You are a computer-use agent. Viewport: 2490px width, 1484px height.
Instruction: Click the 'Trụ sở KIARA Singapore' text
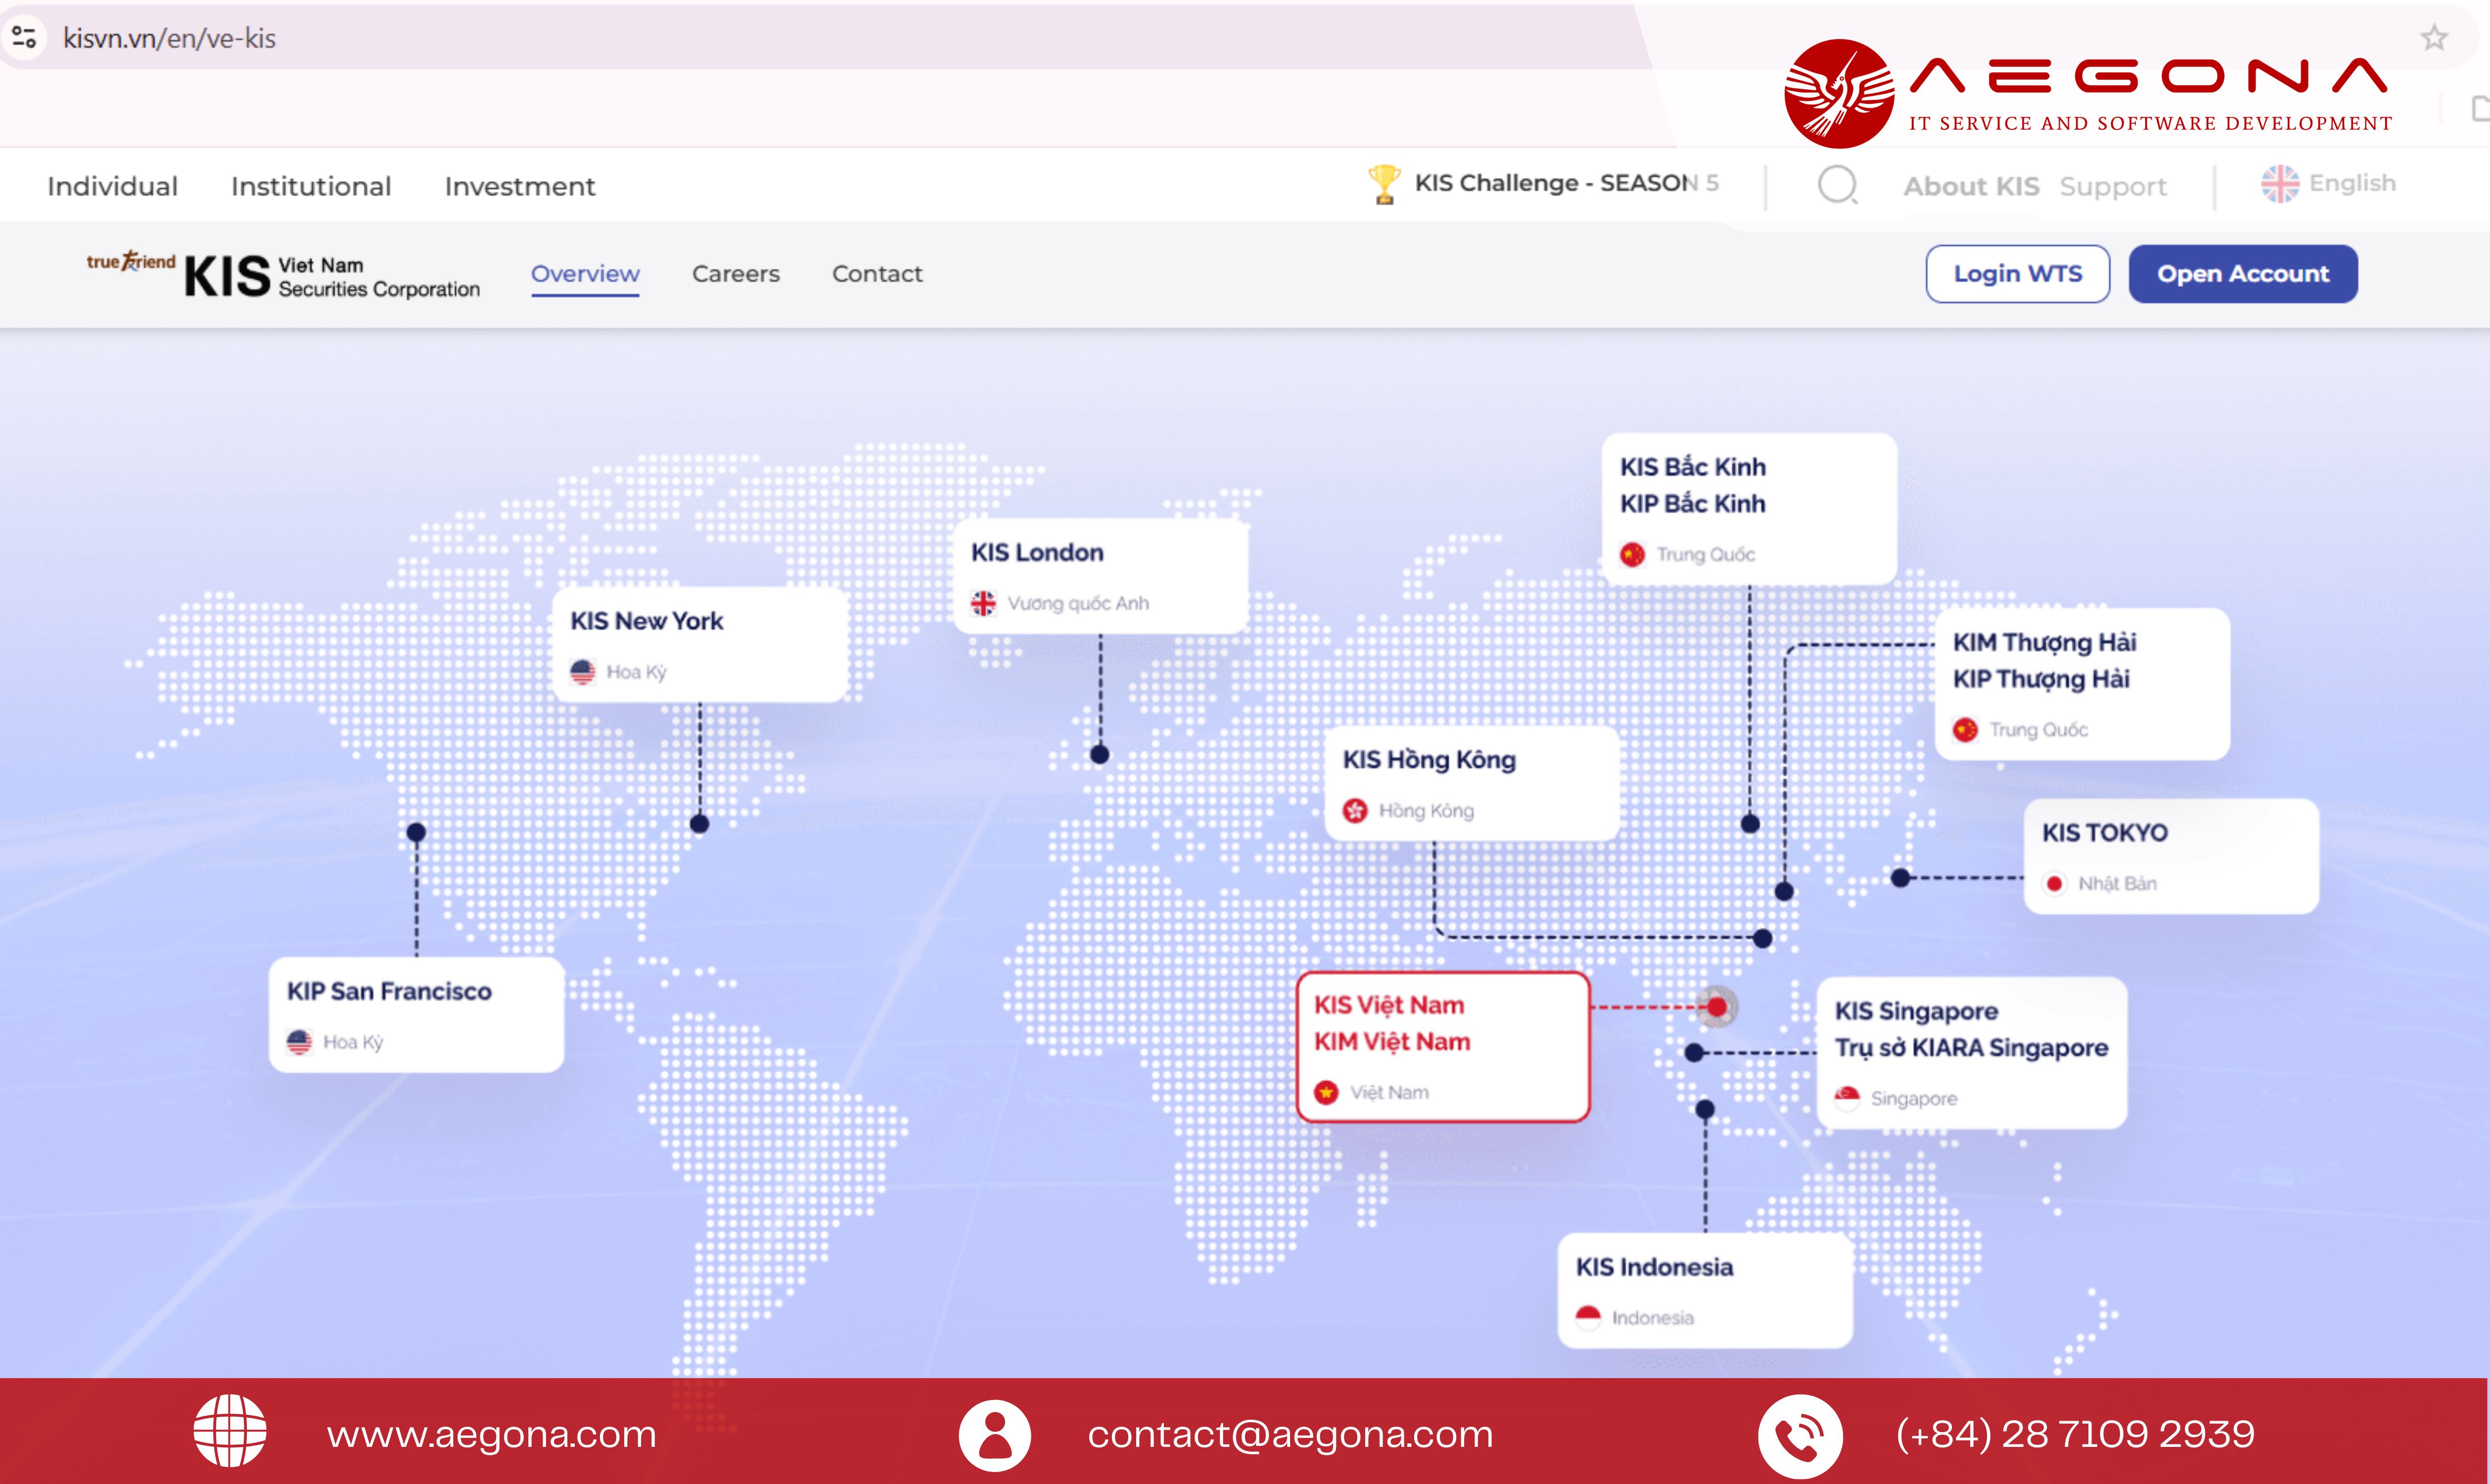tap(1971, 1048)
